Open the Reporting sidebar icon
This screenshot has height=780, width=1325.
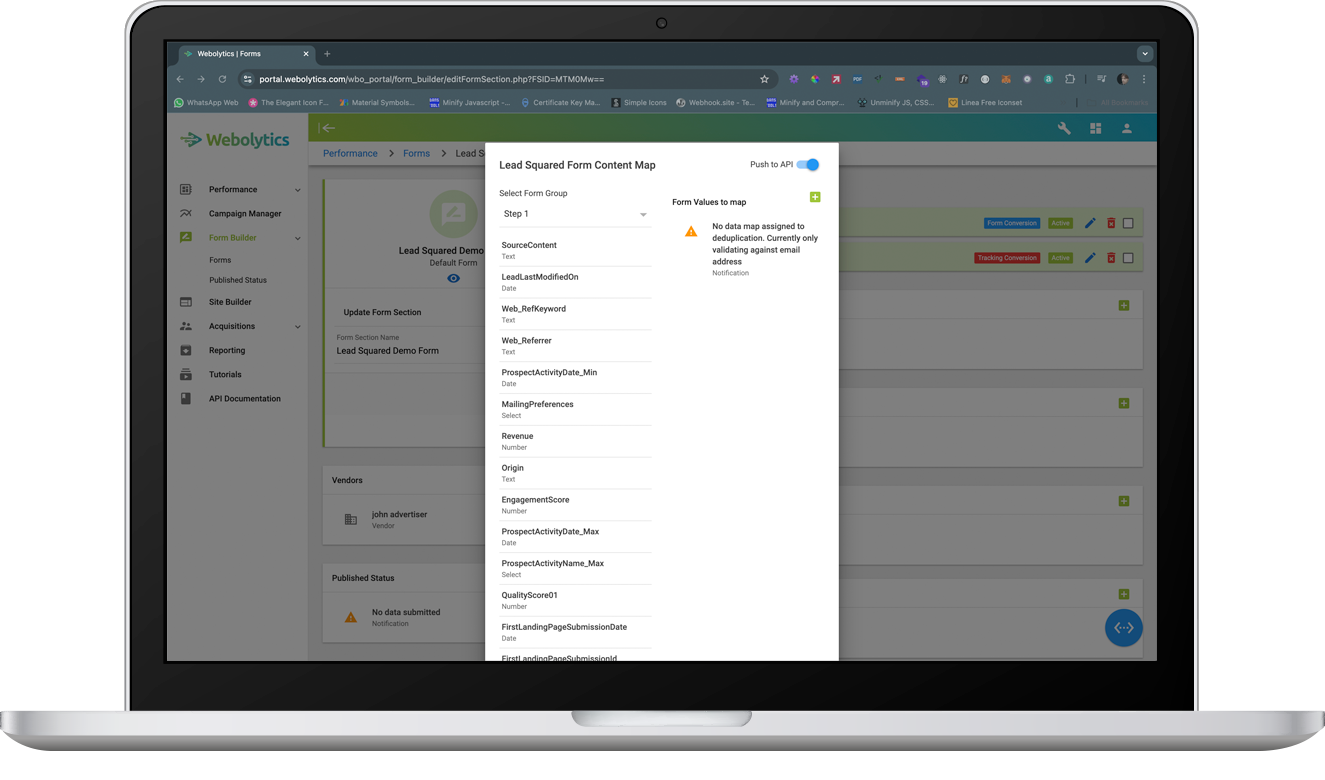(186, 351)
